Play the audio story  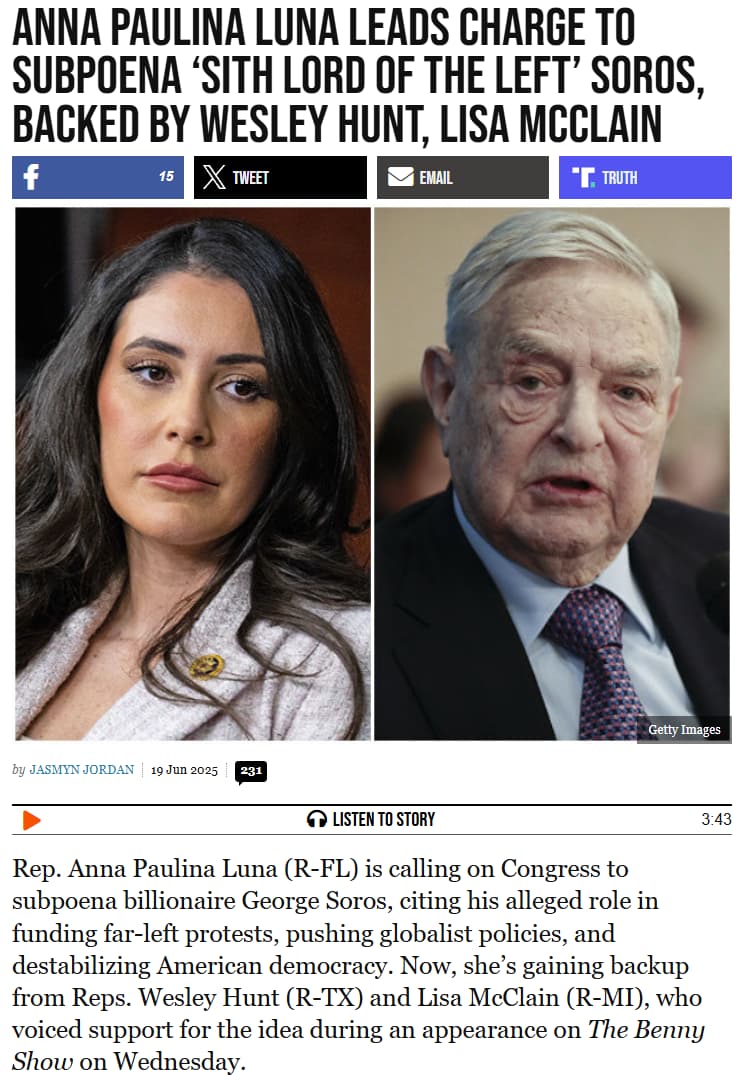(31, 819)
